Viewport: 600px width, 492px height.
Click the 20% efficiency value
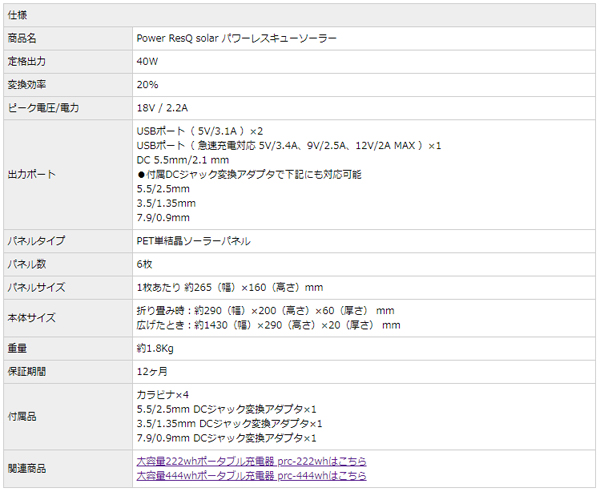(x=147, y=85)
